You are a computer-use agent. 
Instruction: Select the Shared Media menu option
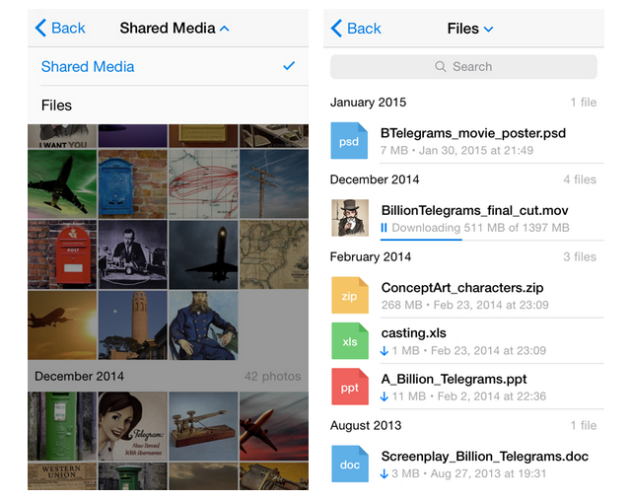[168, 66]
